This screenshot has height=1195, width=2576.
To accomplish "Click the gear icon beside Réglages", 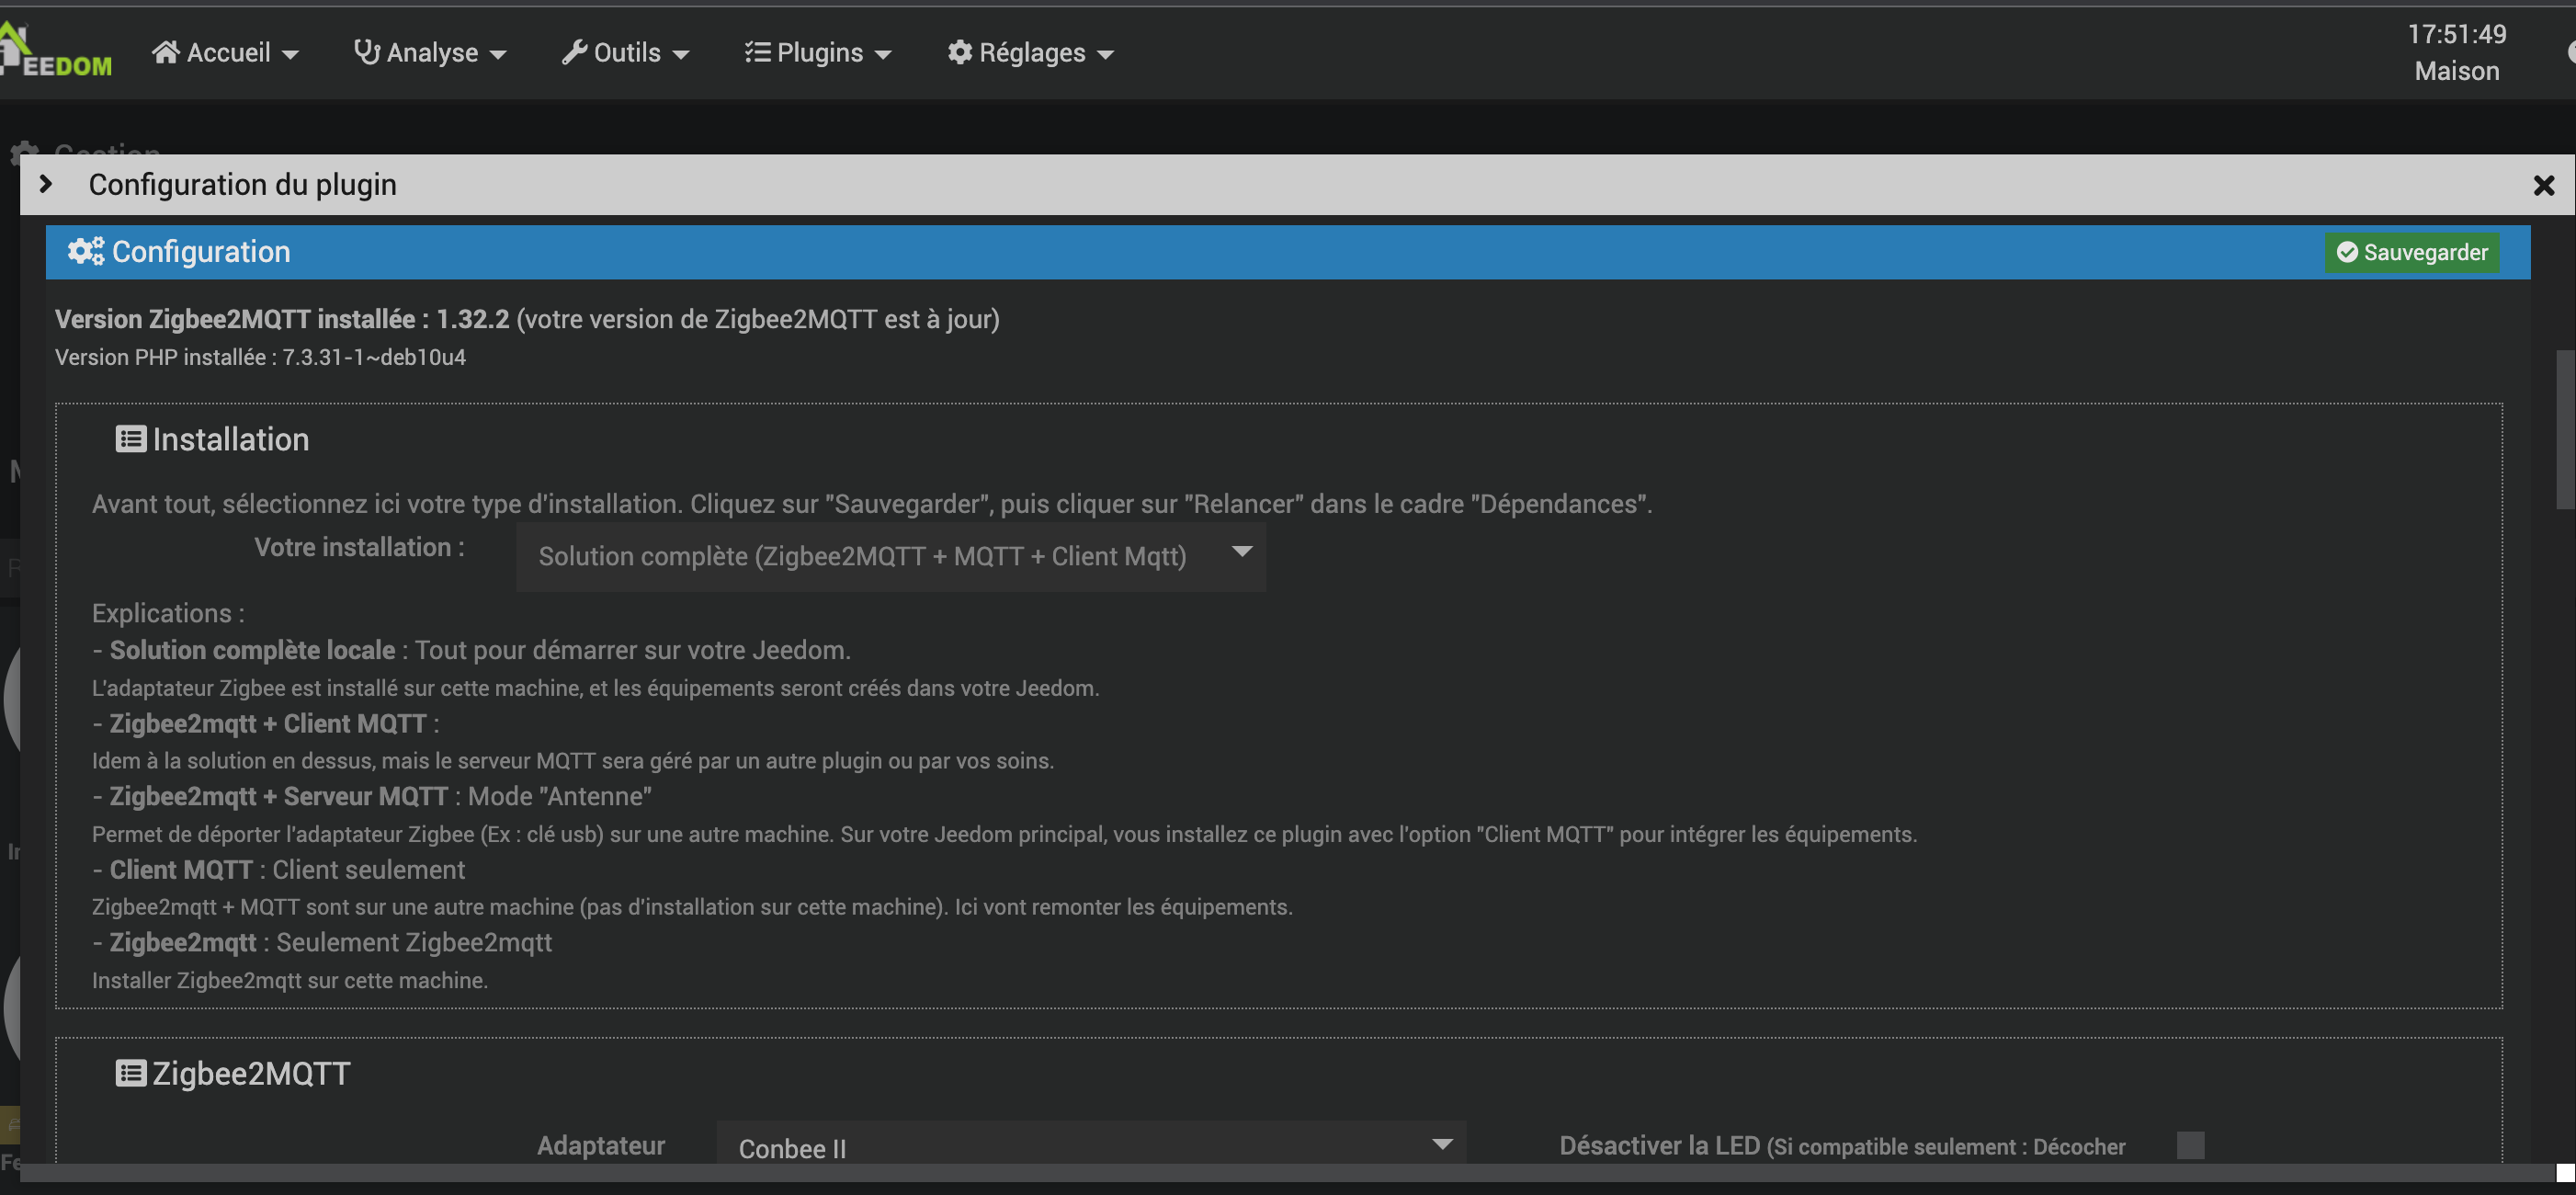I will (959, 52).
